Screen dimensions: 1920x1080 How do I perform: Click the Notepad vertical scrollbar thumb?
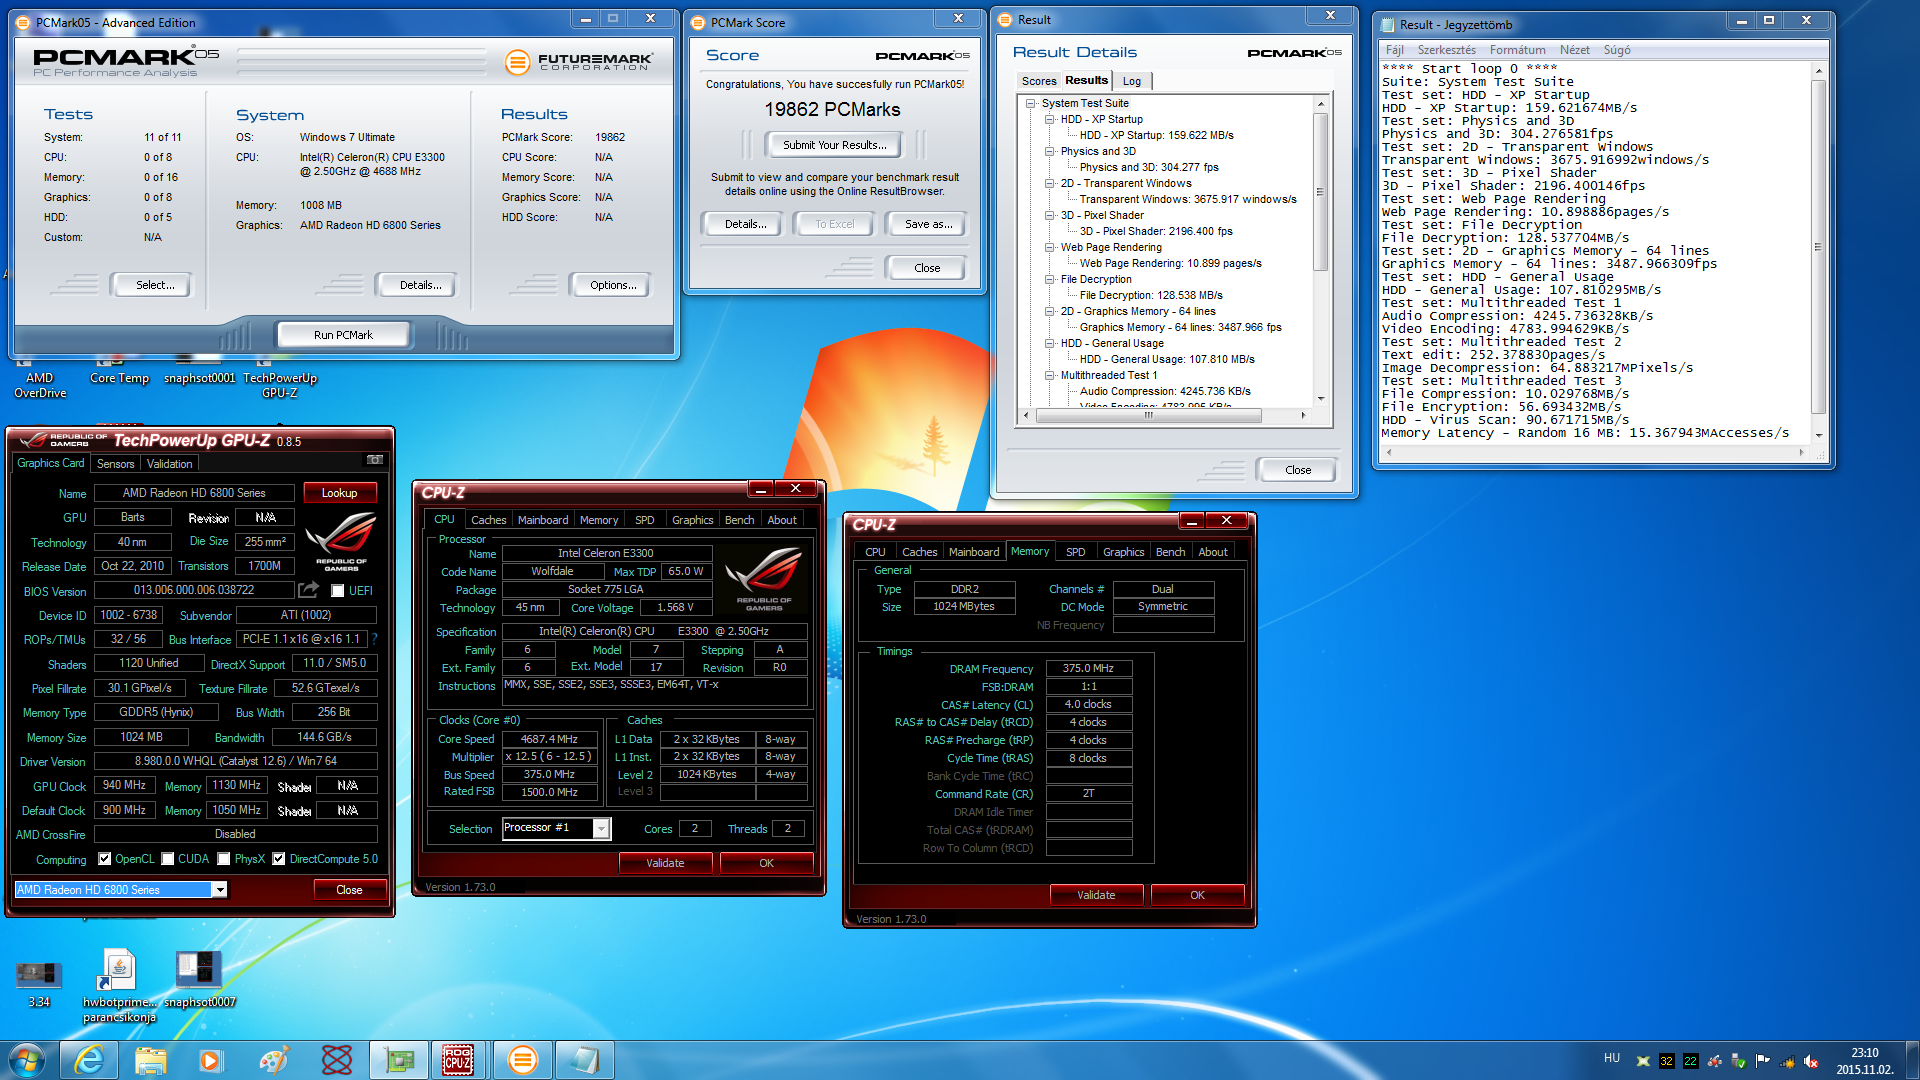pyautogui.click(x=1818, y=246)
